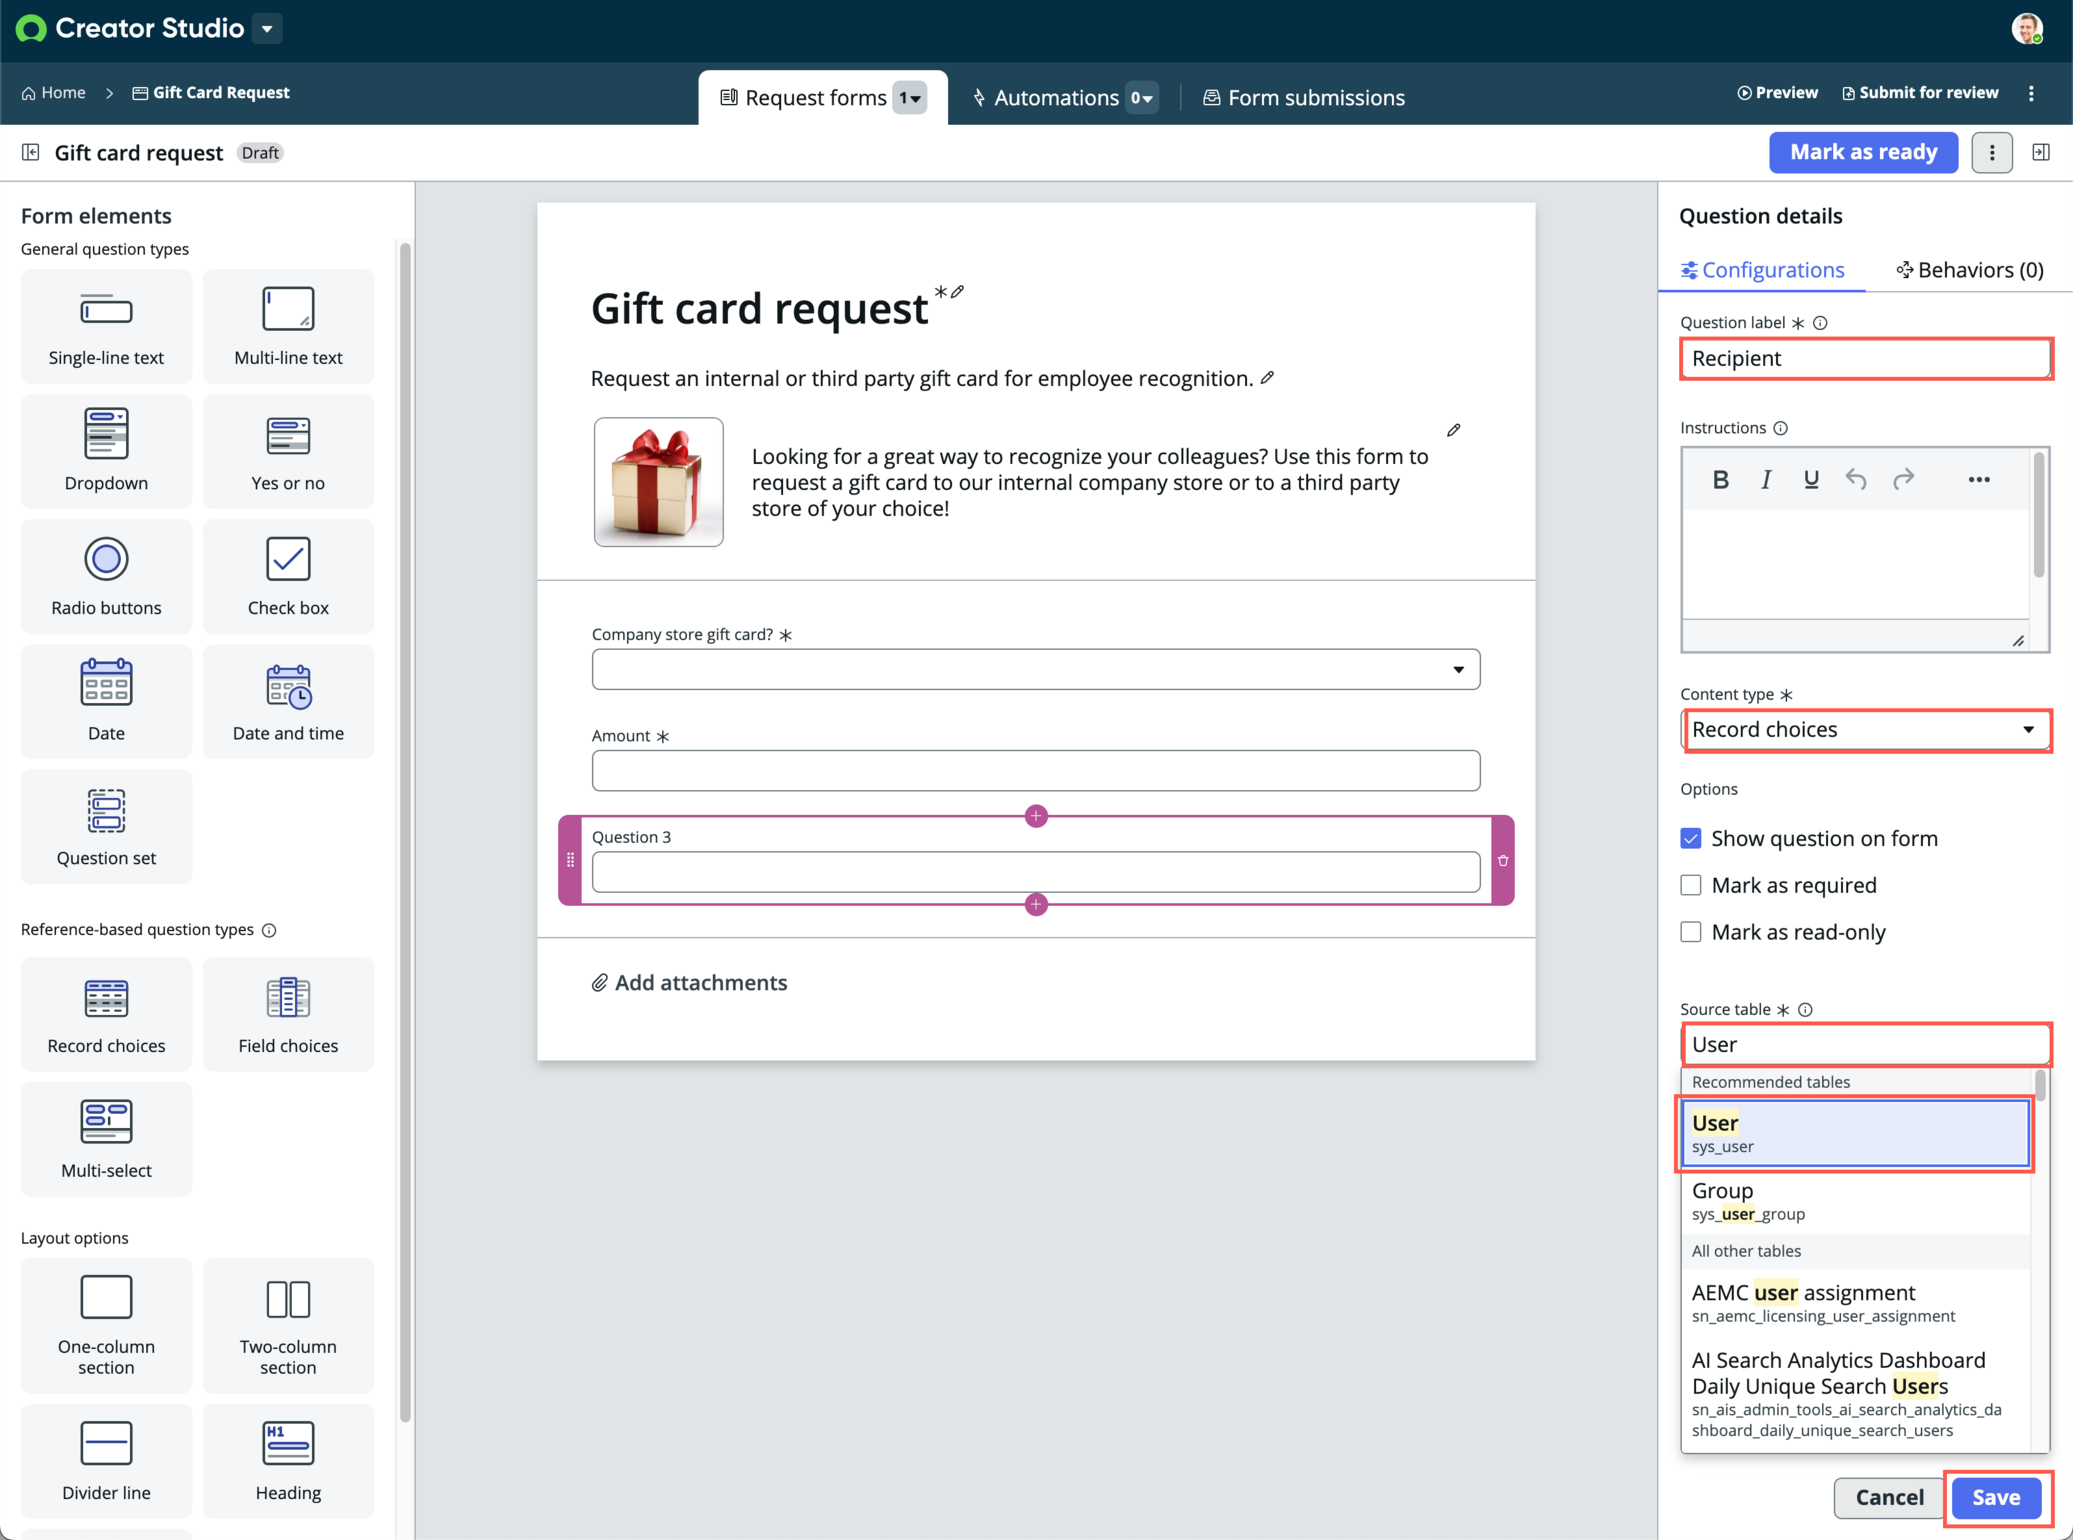Add a Field choices element
This screenshot has width=2073, height=1540.
tap(288, 1015)
